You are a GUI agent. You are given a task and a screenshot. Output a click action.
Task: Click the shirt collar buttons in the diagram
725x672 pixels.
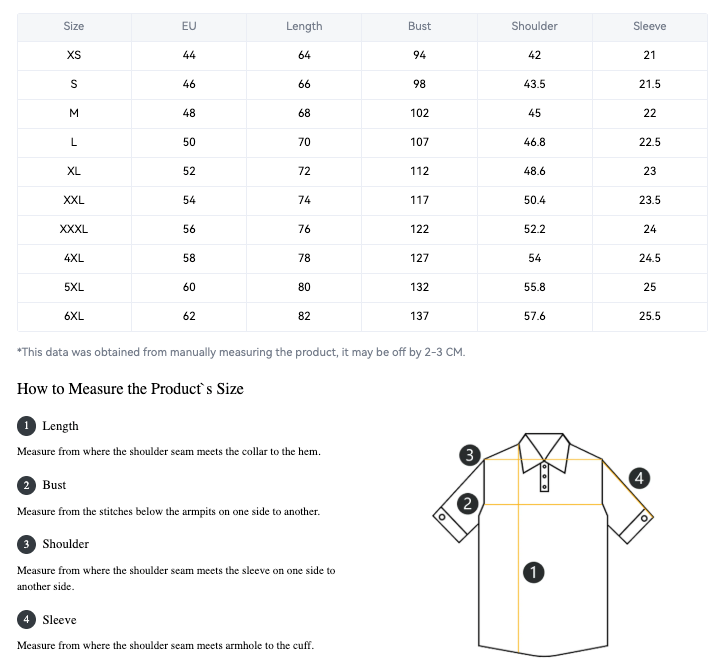click(x=544, y=476)
